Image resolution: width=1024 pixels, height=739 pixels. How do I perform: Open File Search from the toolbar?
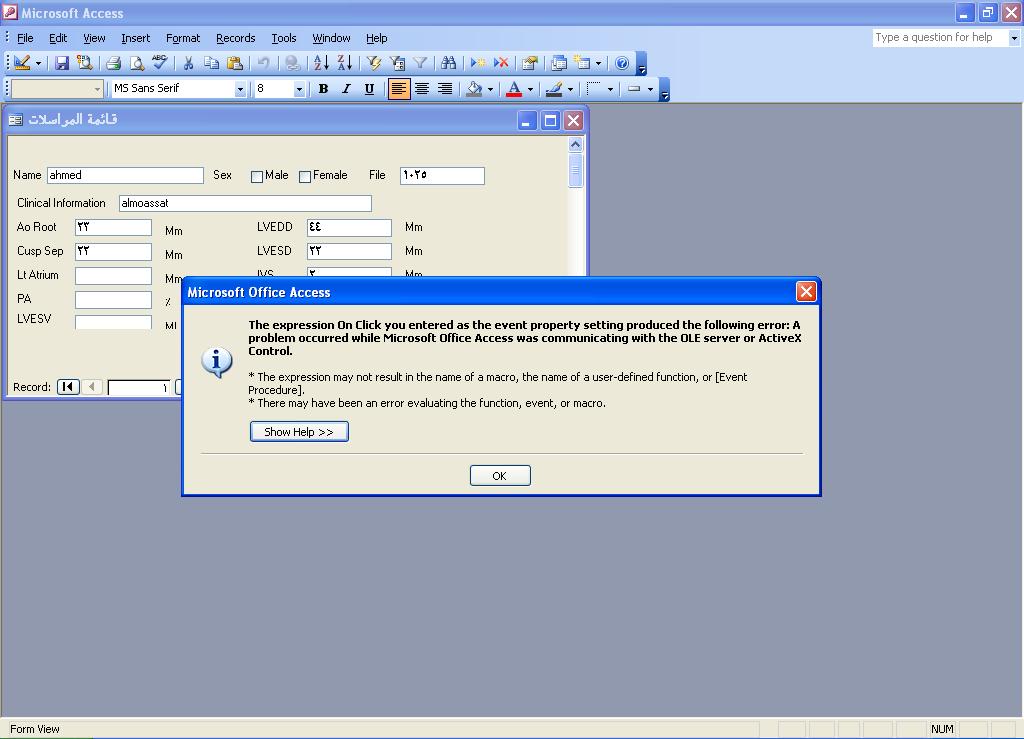(x=84, y=63)
